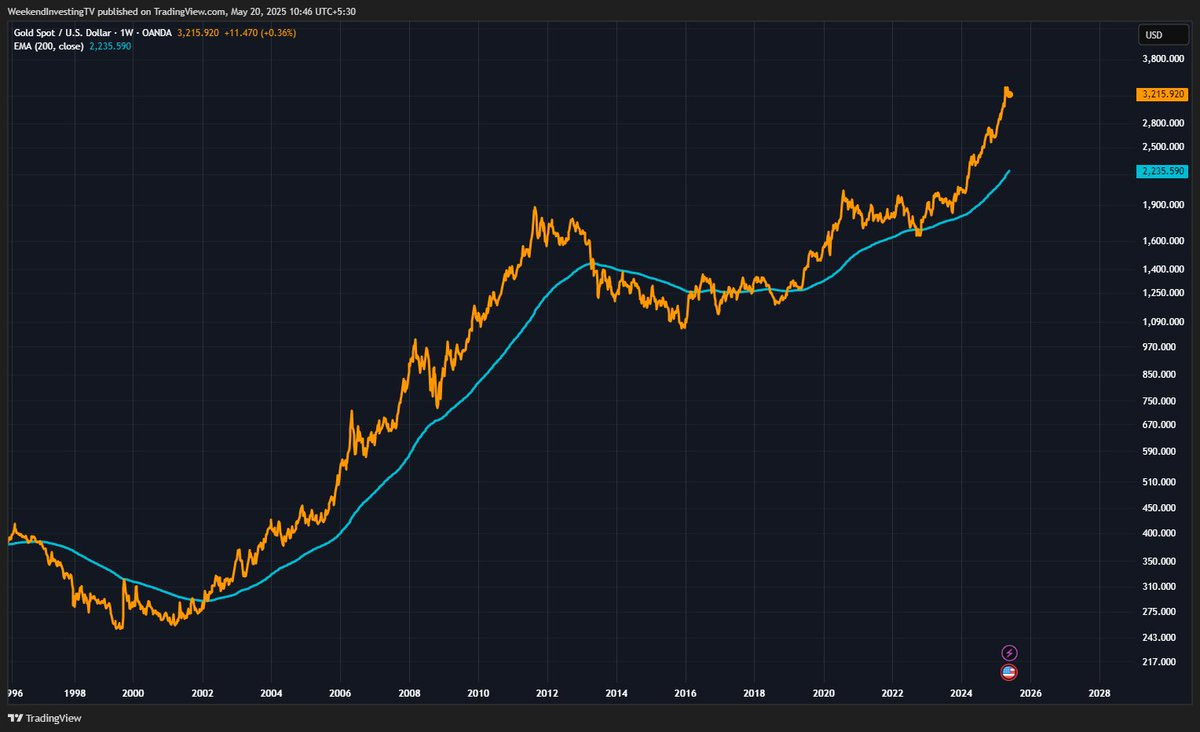Click the 1,400.000 price axis label
The height and width of the screenshot is (732, 1200).
[x=1163, y=269]
